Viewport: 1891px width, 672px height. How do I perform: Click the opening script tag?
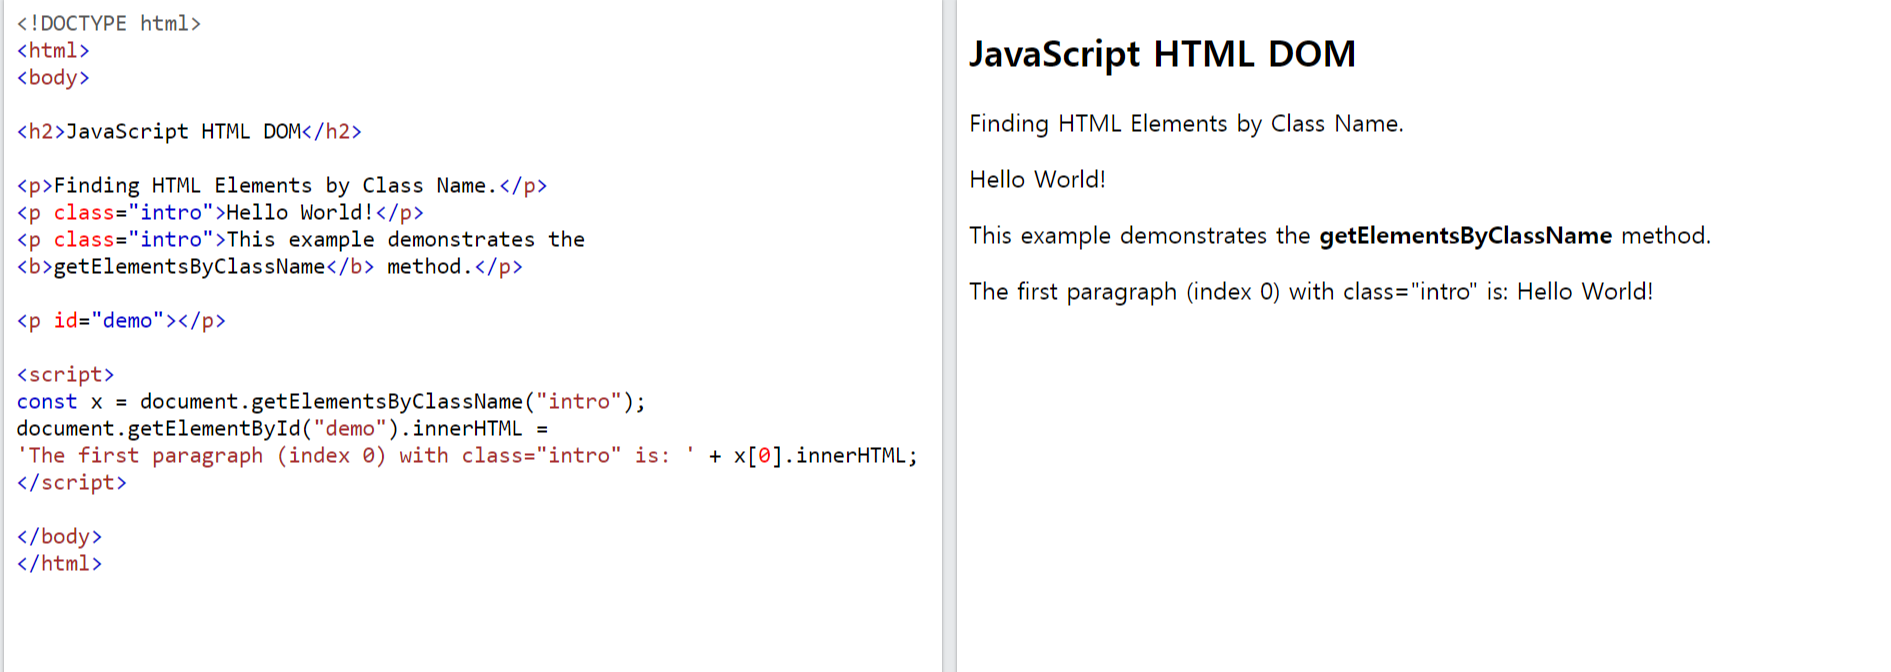coord(65,374)
